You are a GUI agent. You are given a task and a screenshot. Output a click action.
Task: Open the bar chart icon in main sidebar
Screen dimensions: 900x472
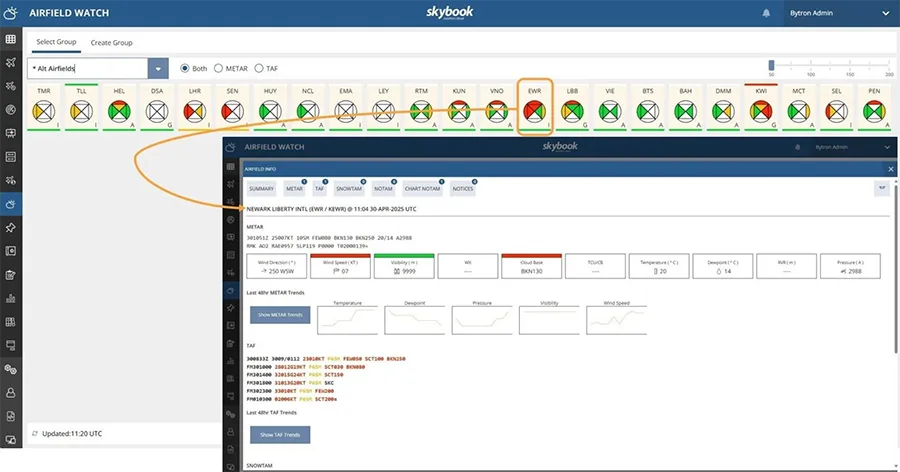pyautogui.click(x=10, y=298)
